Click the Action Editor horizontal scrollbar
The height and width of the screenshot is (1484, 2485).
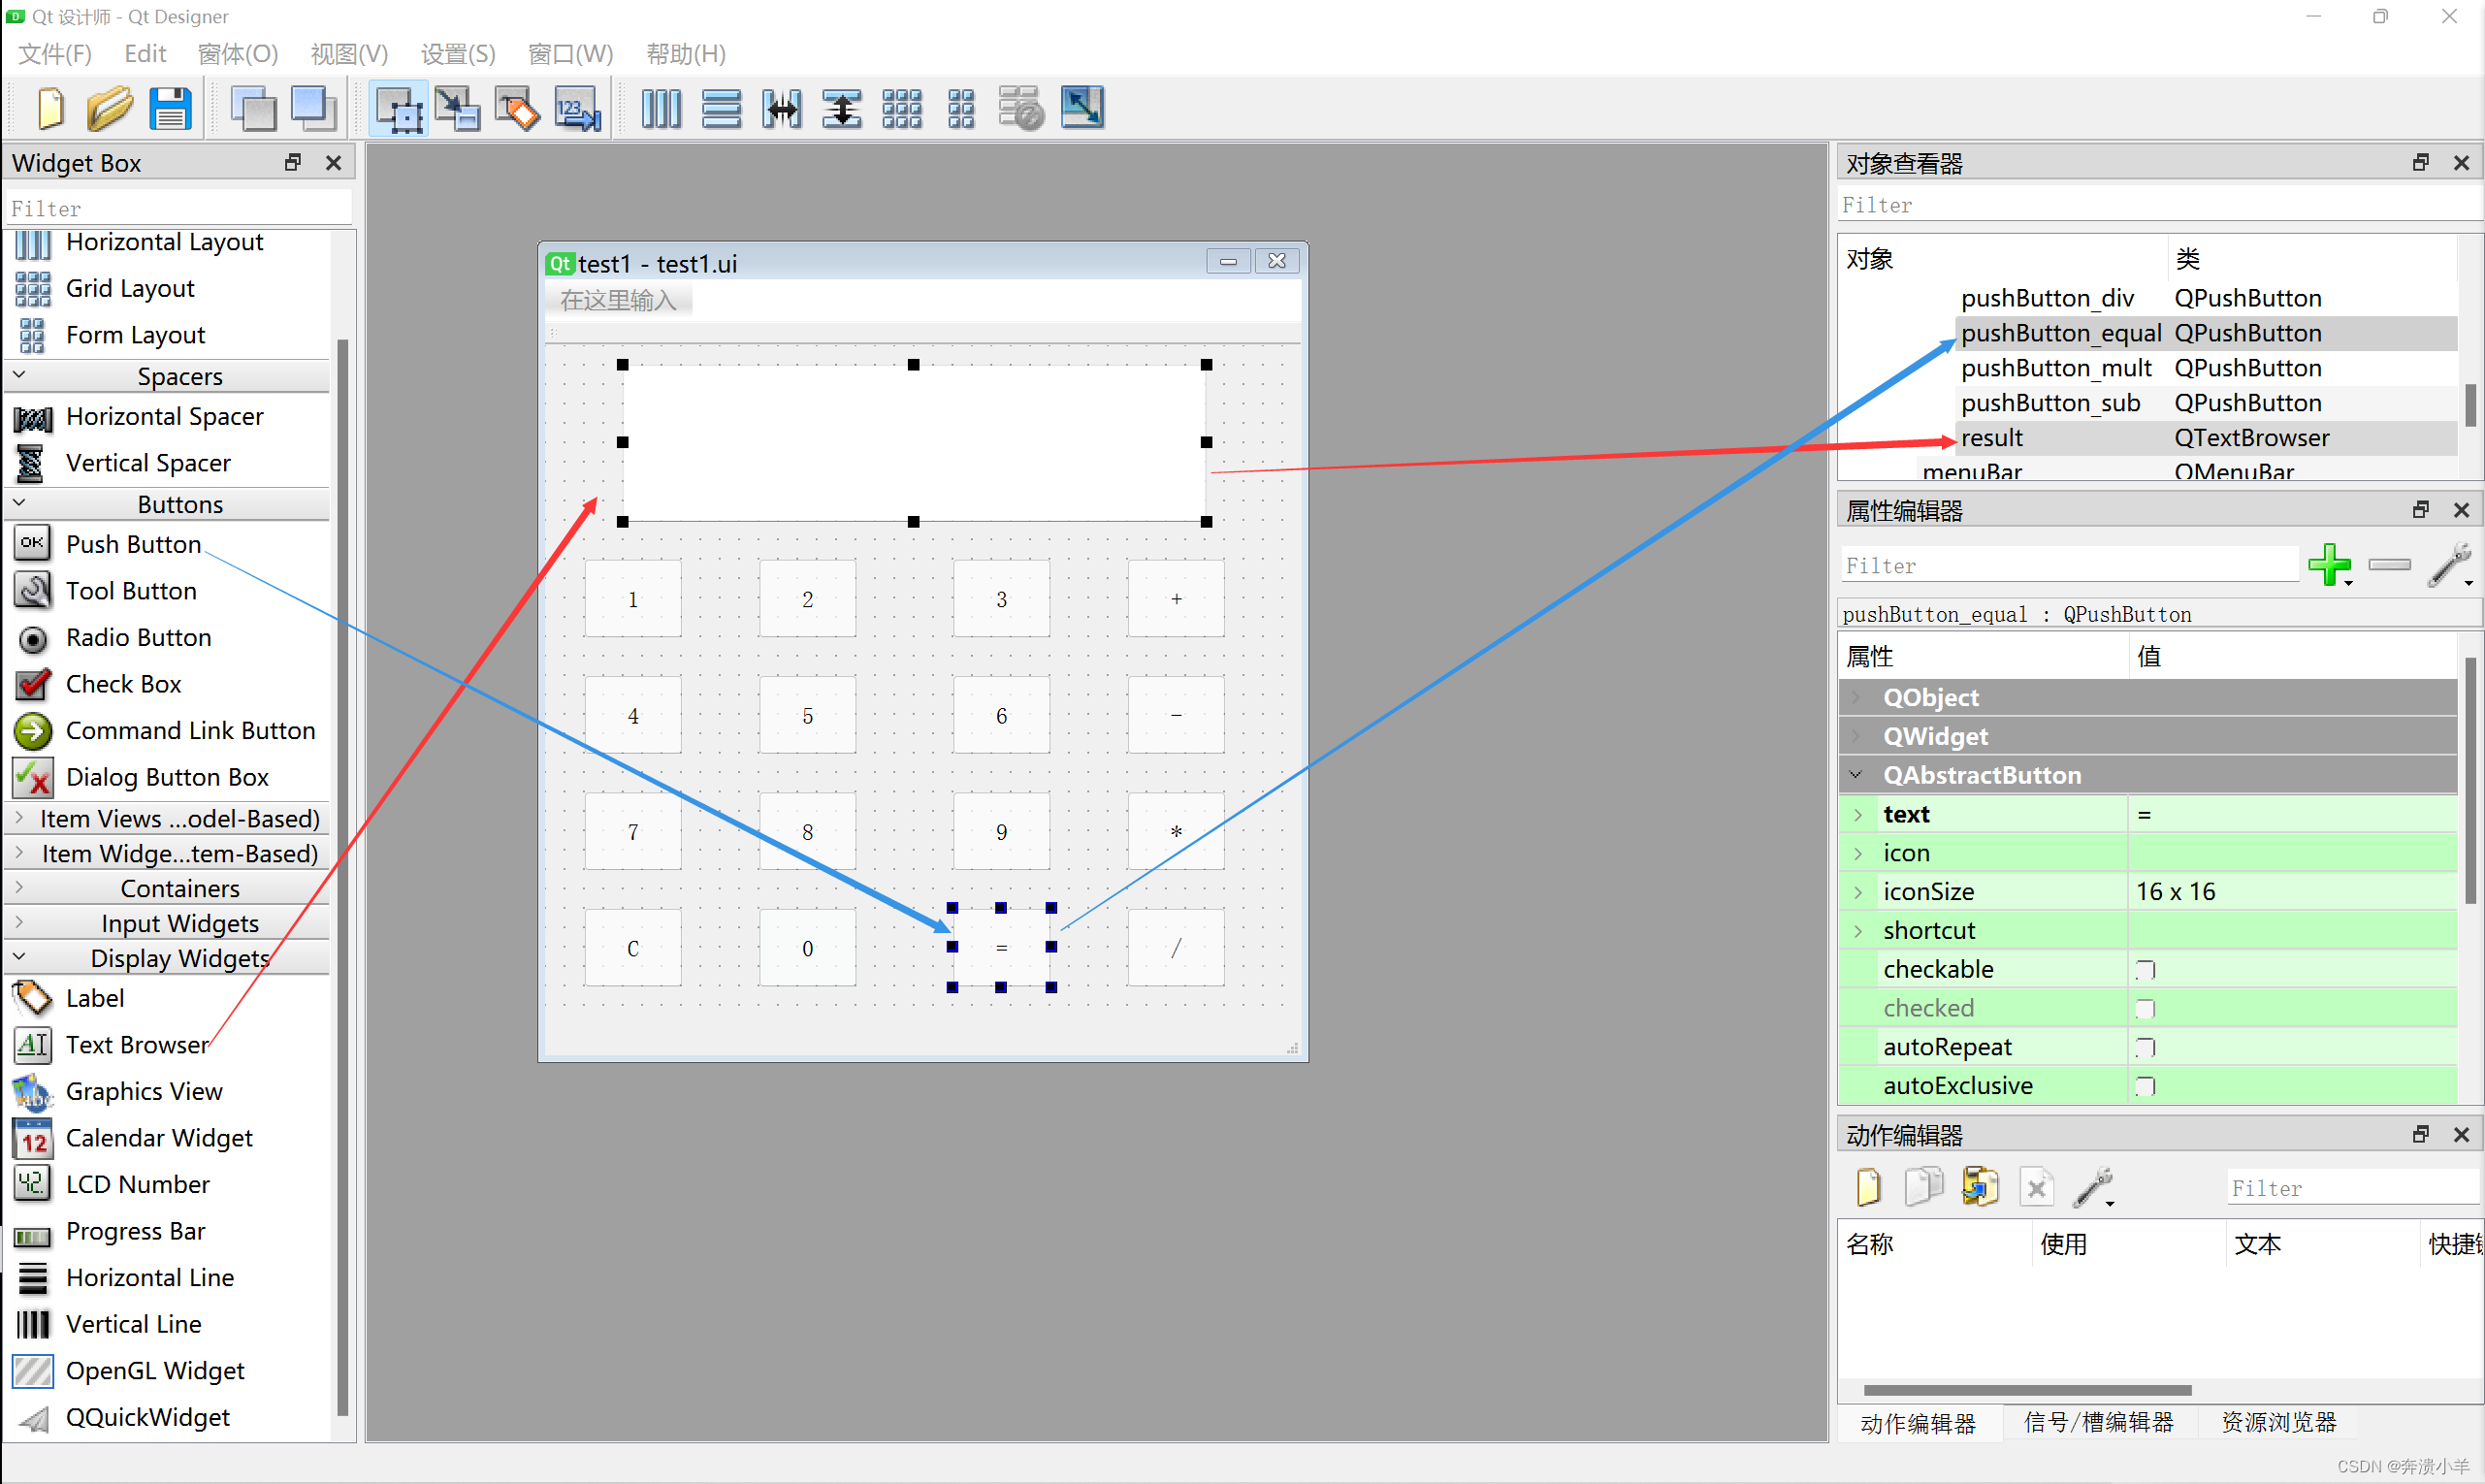coord(2027,1389)
